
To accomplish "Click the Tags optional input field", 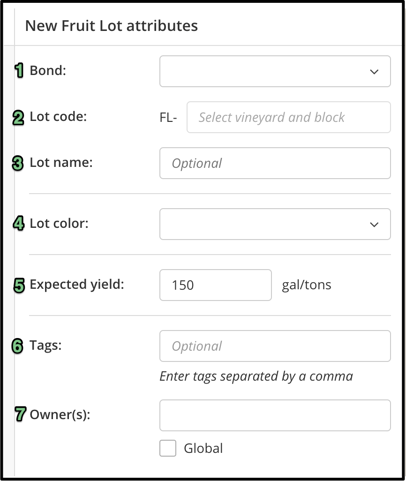I will tap(275, 346).
